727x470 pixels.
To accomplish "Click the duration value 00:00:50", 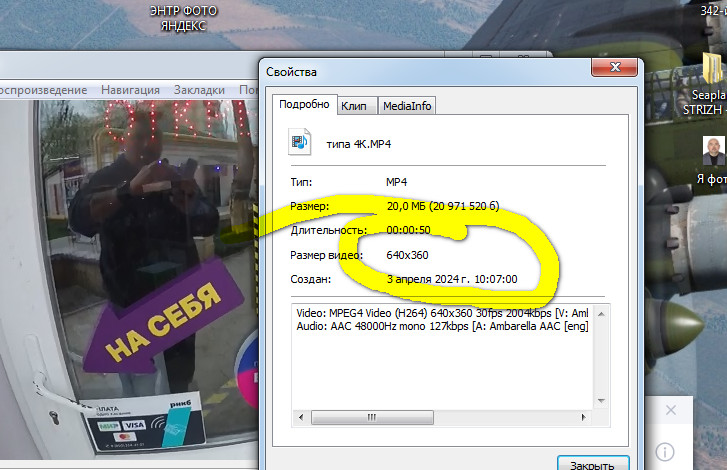I will pos(408,230).
